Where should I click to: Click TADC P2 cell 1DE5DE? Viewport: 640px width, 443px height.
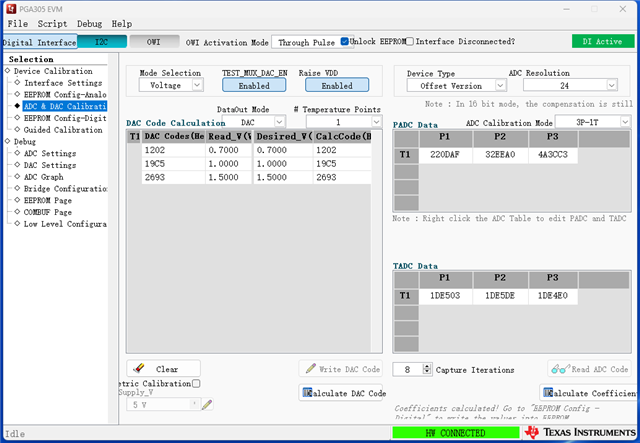500,295
